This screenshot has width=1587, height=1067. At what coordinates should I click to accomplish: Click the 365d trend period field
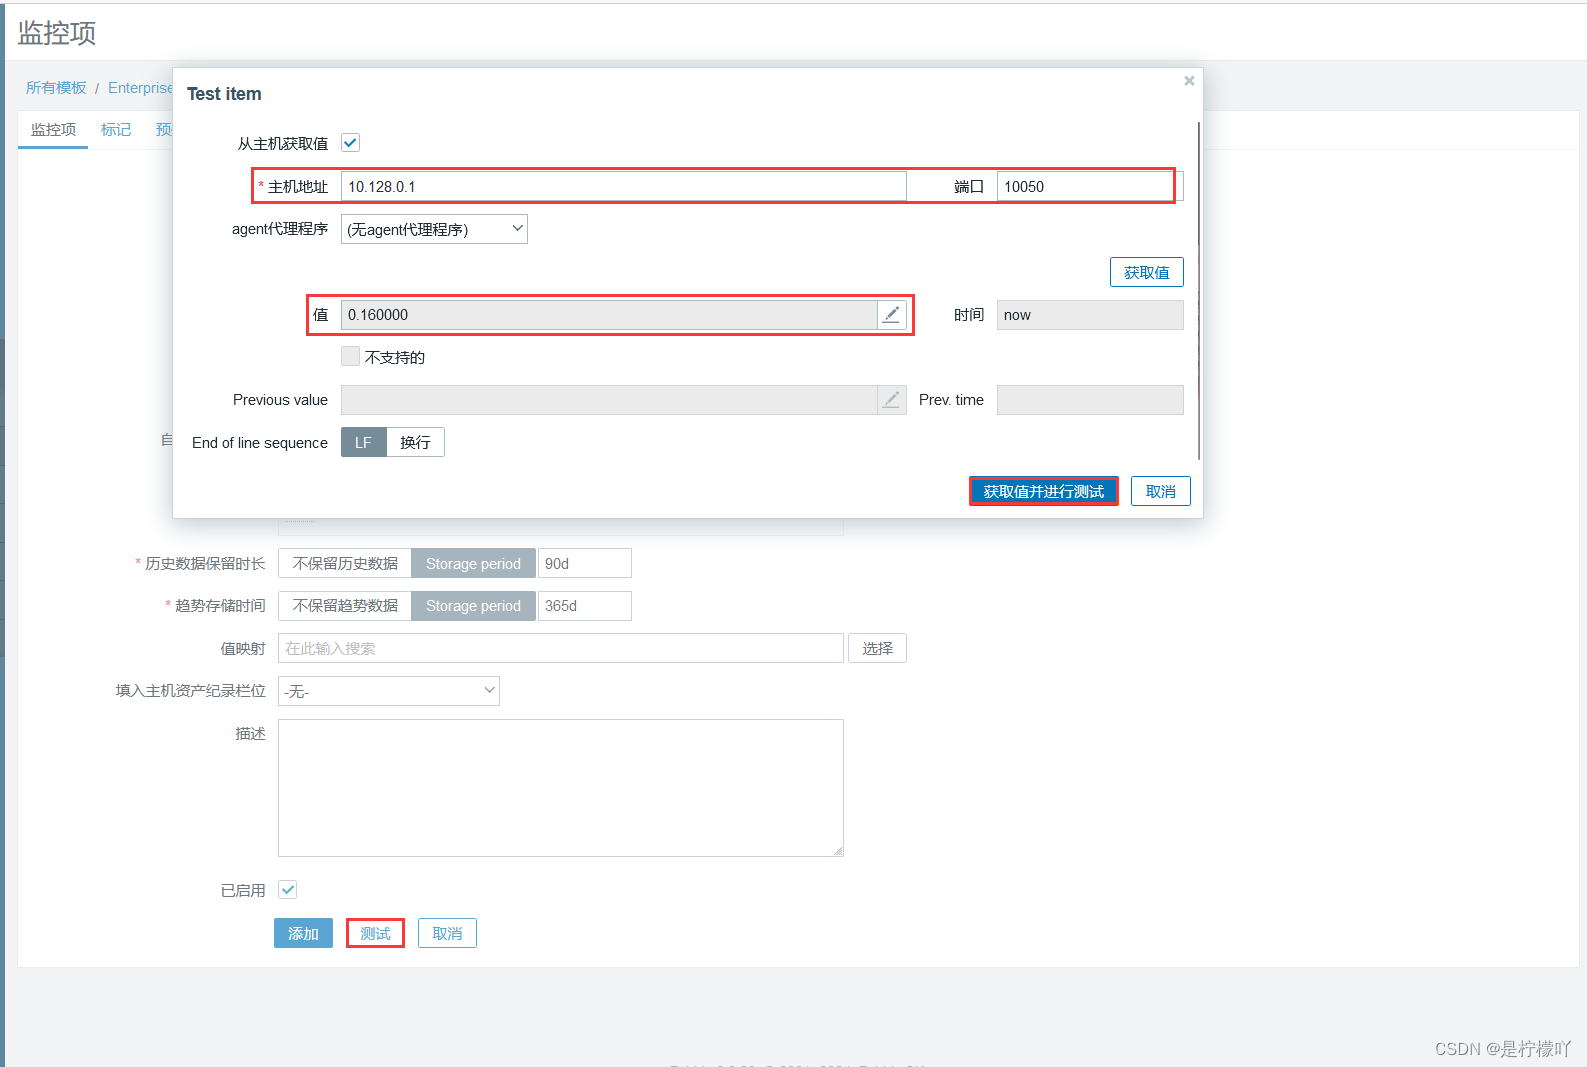(585, 606)
